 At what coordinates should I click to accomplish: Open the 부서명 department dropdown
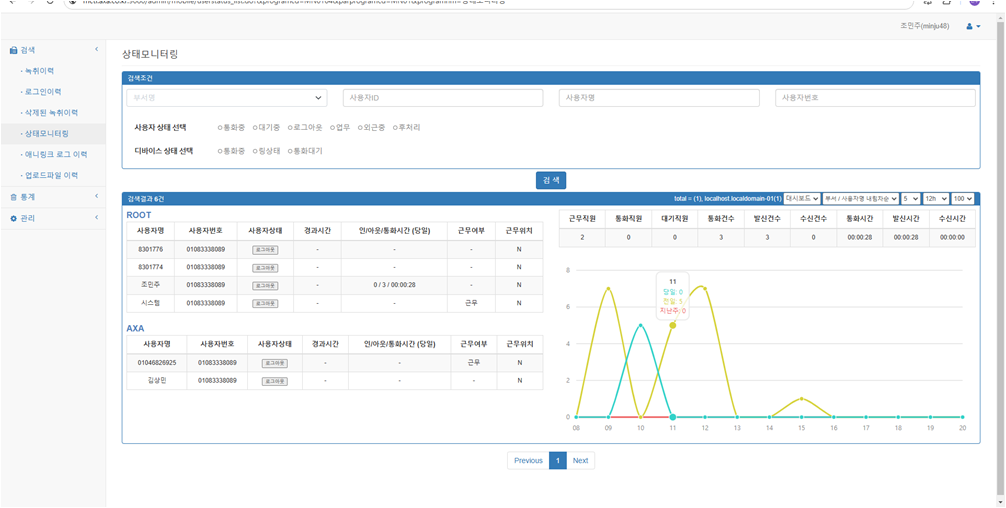226,98
